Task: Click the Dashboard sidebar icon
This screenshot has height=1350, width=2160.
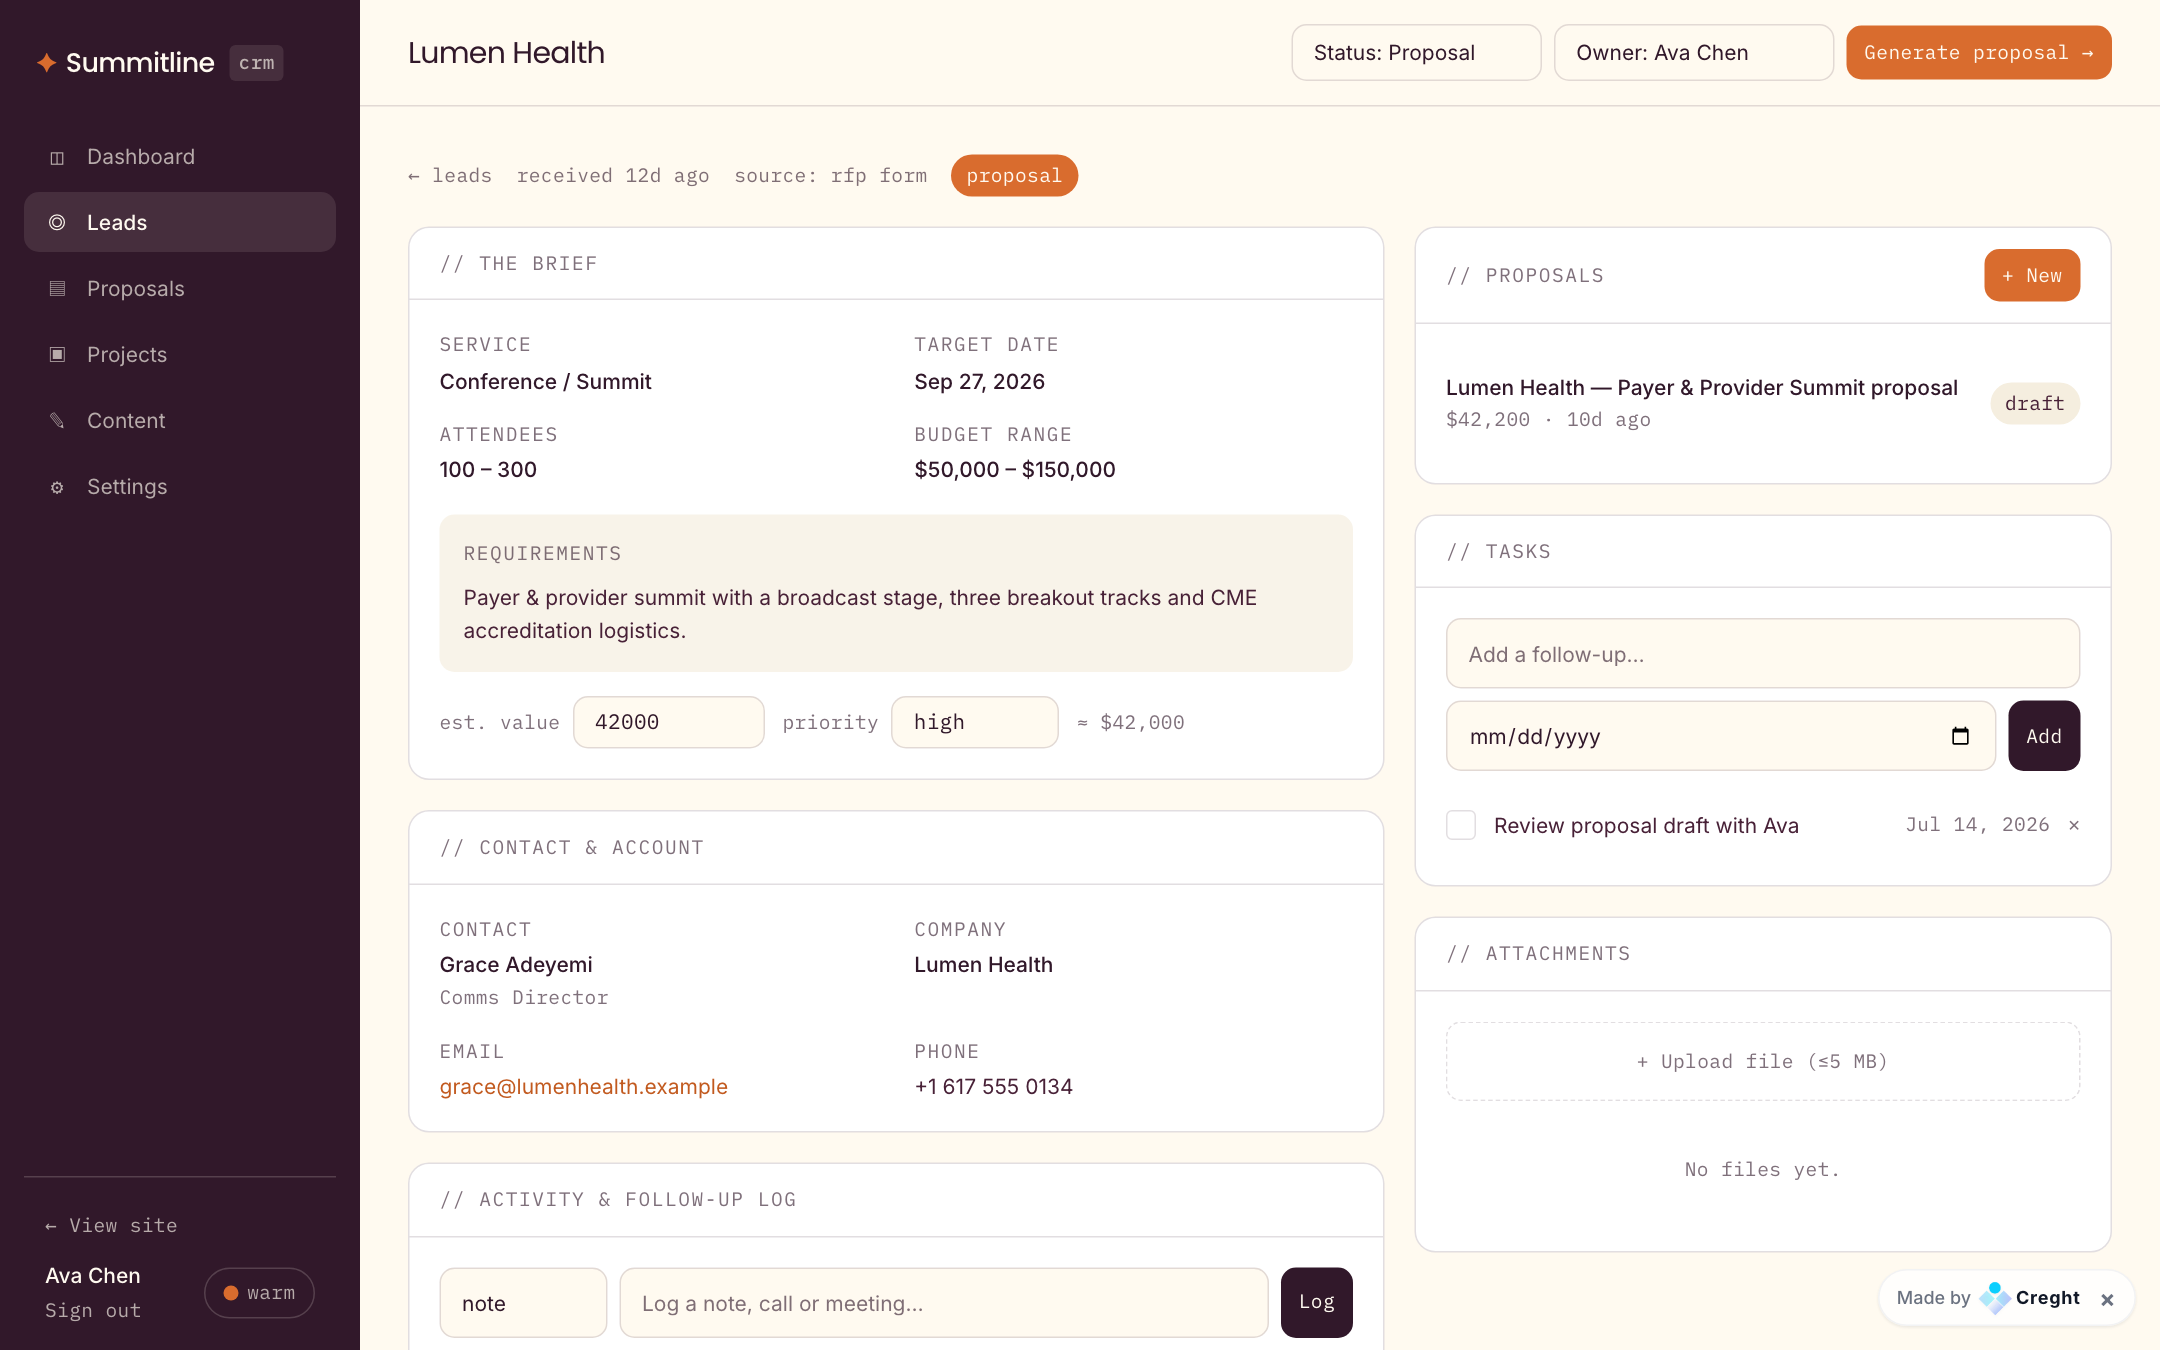Action: pos(57,157)
